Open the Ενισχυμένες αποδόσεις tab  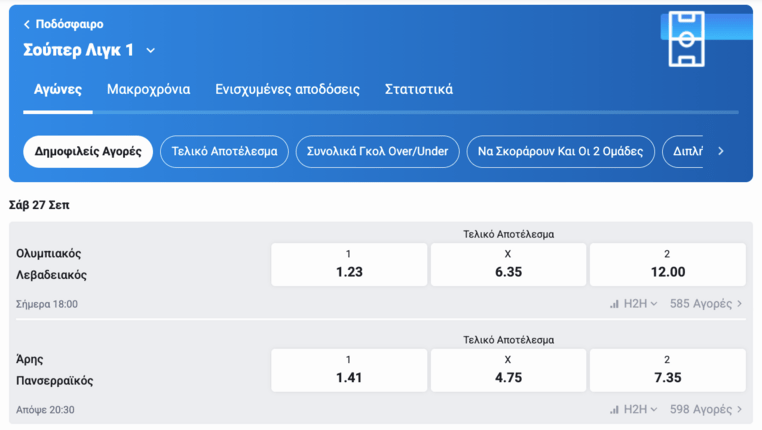tap(287, 89)
